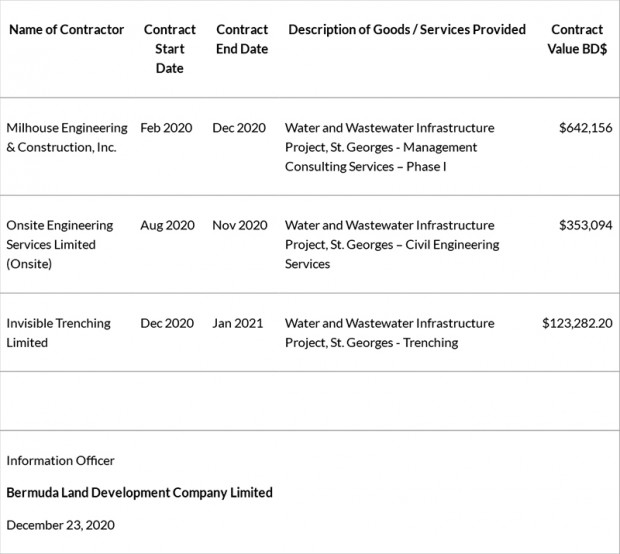The image size is (620, 554).
Task: Click the Bermuda Land Development Company Limited text
Action: [x=139, y=493]
